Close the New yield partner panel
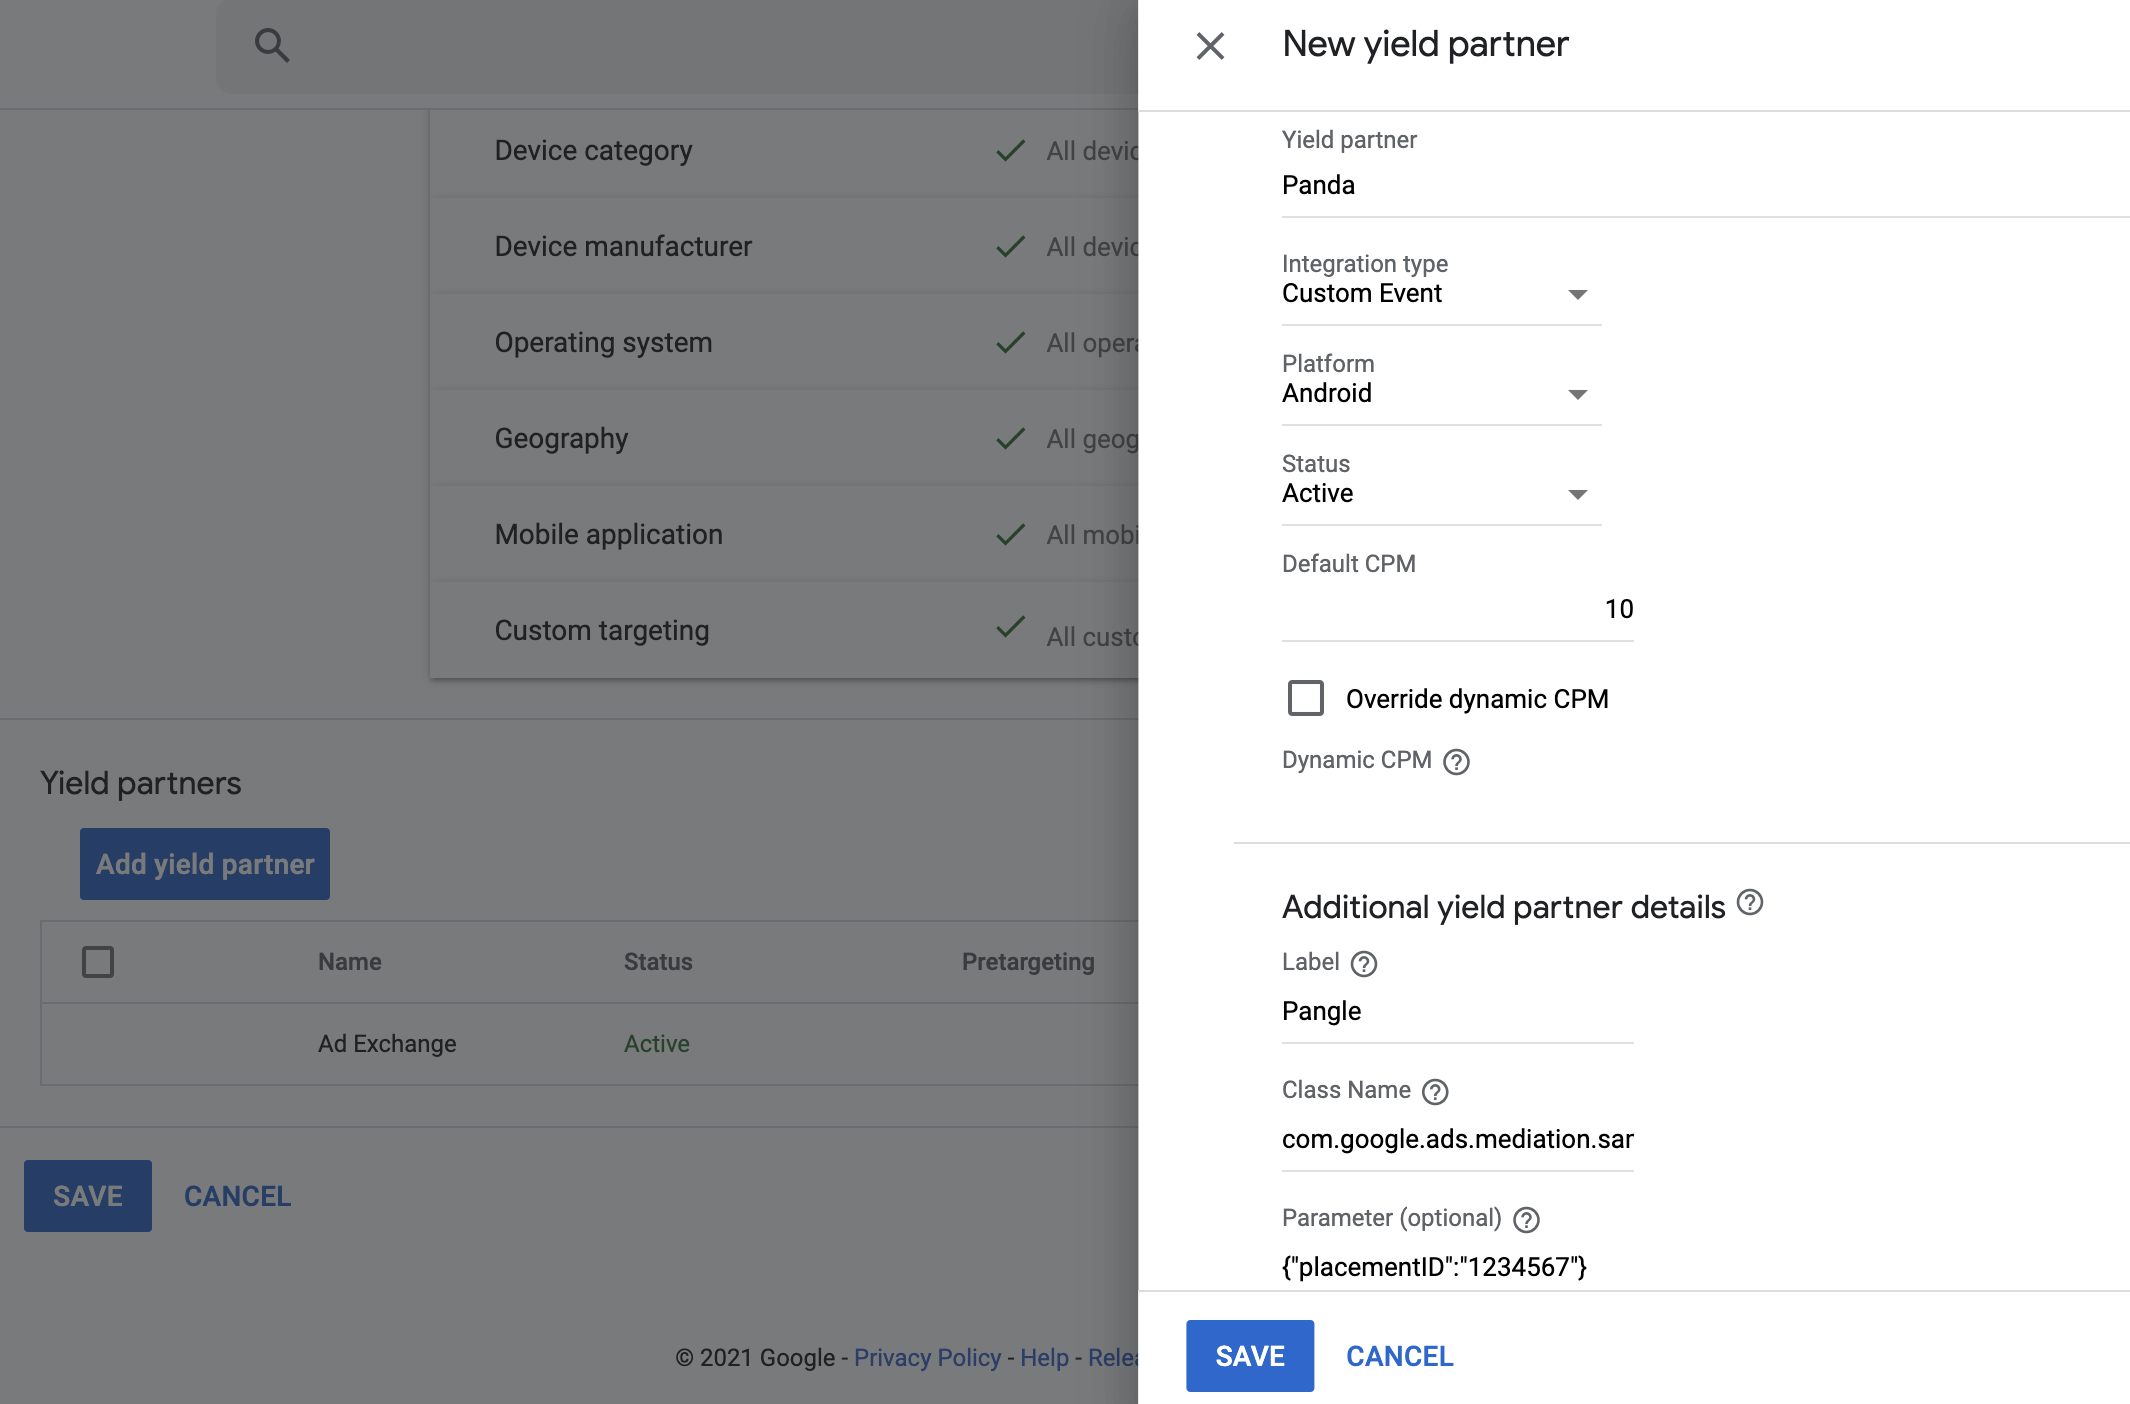Screen dimensions: 2130x1404 (x=1211, y=46)
